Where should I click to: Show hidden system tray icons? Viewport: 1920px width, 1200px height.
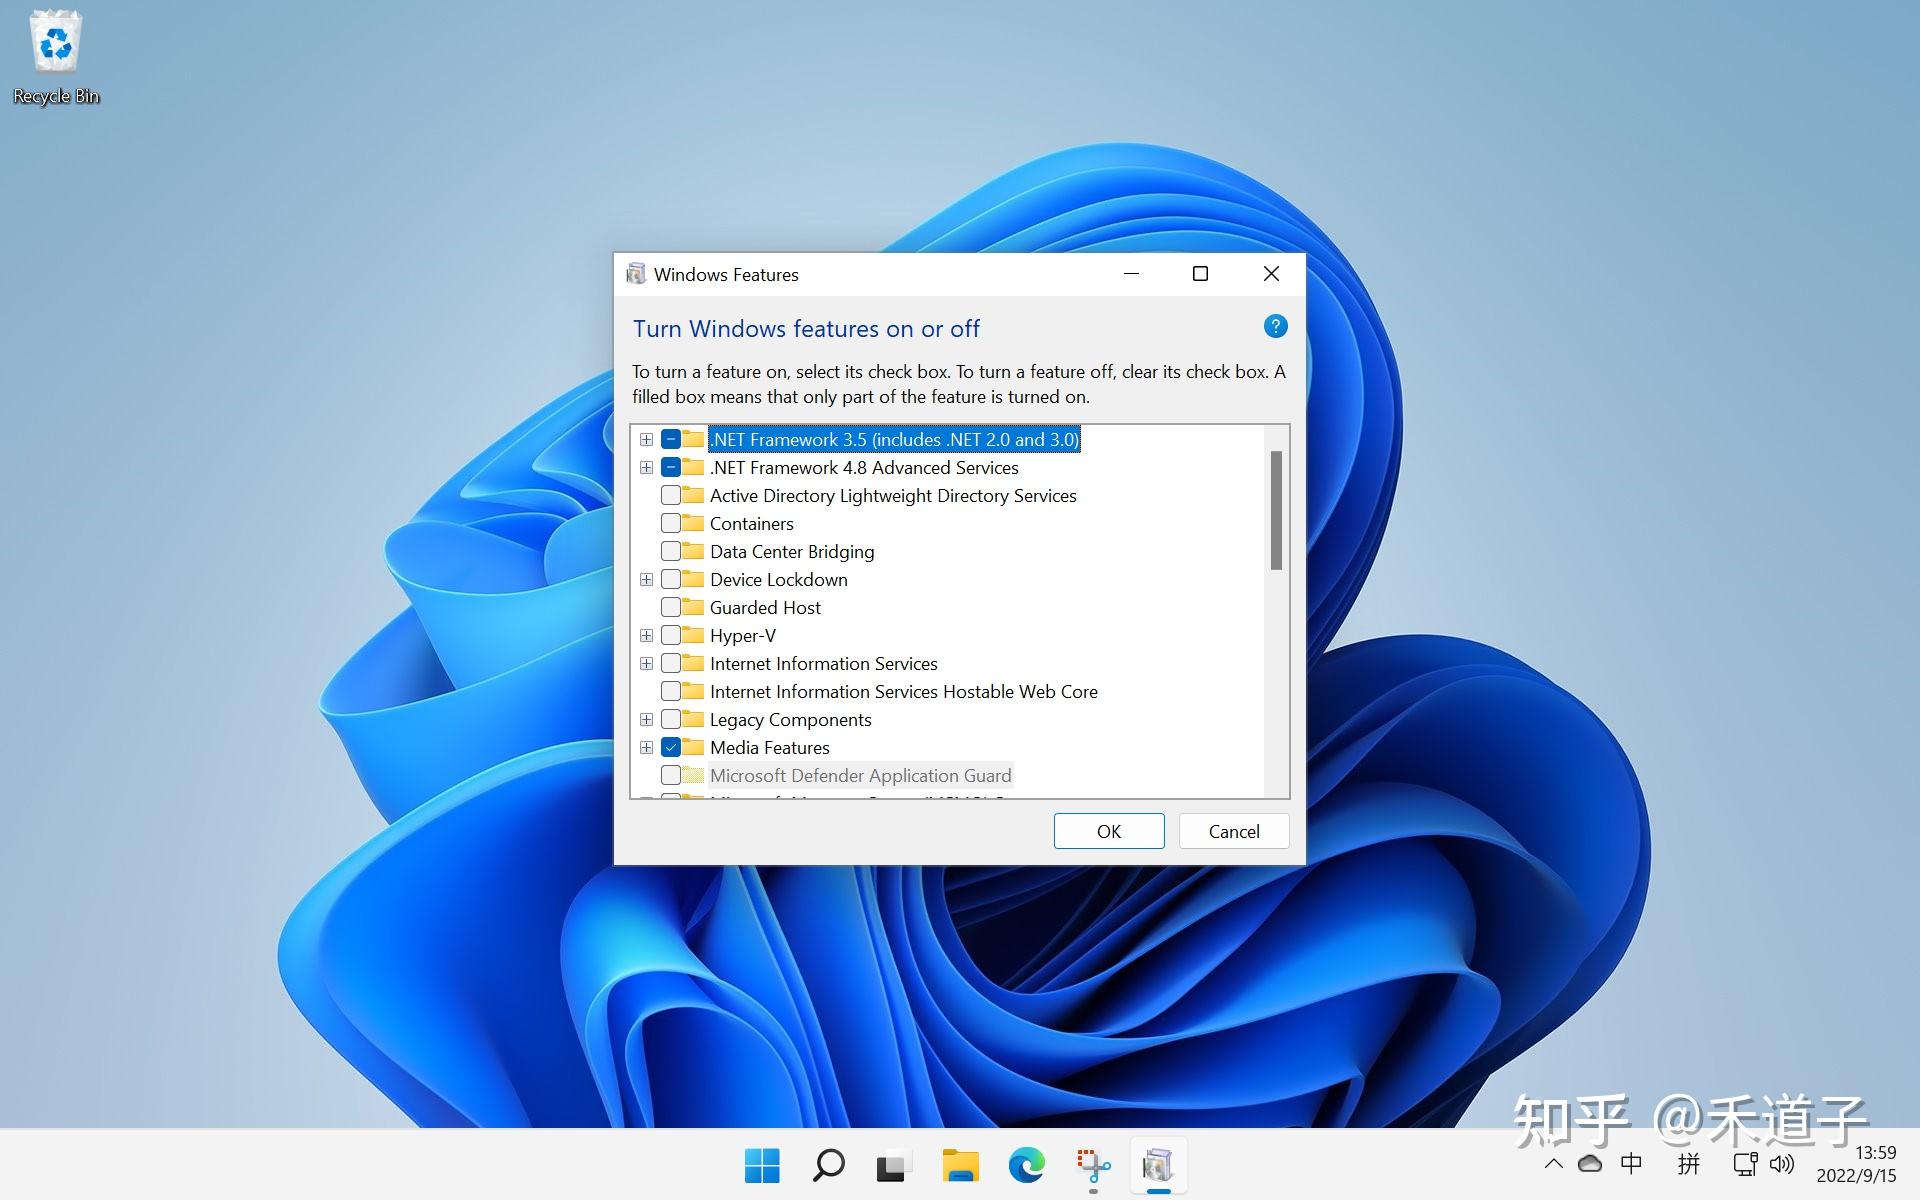click(x=1553, y=1164)
